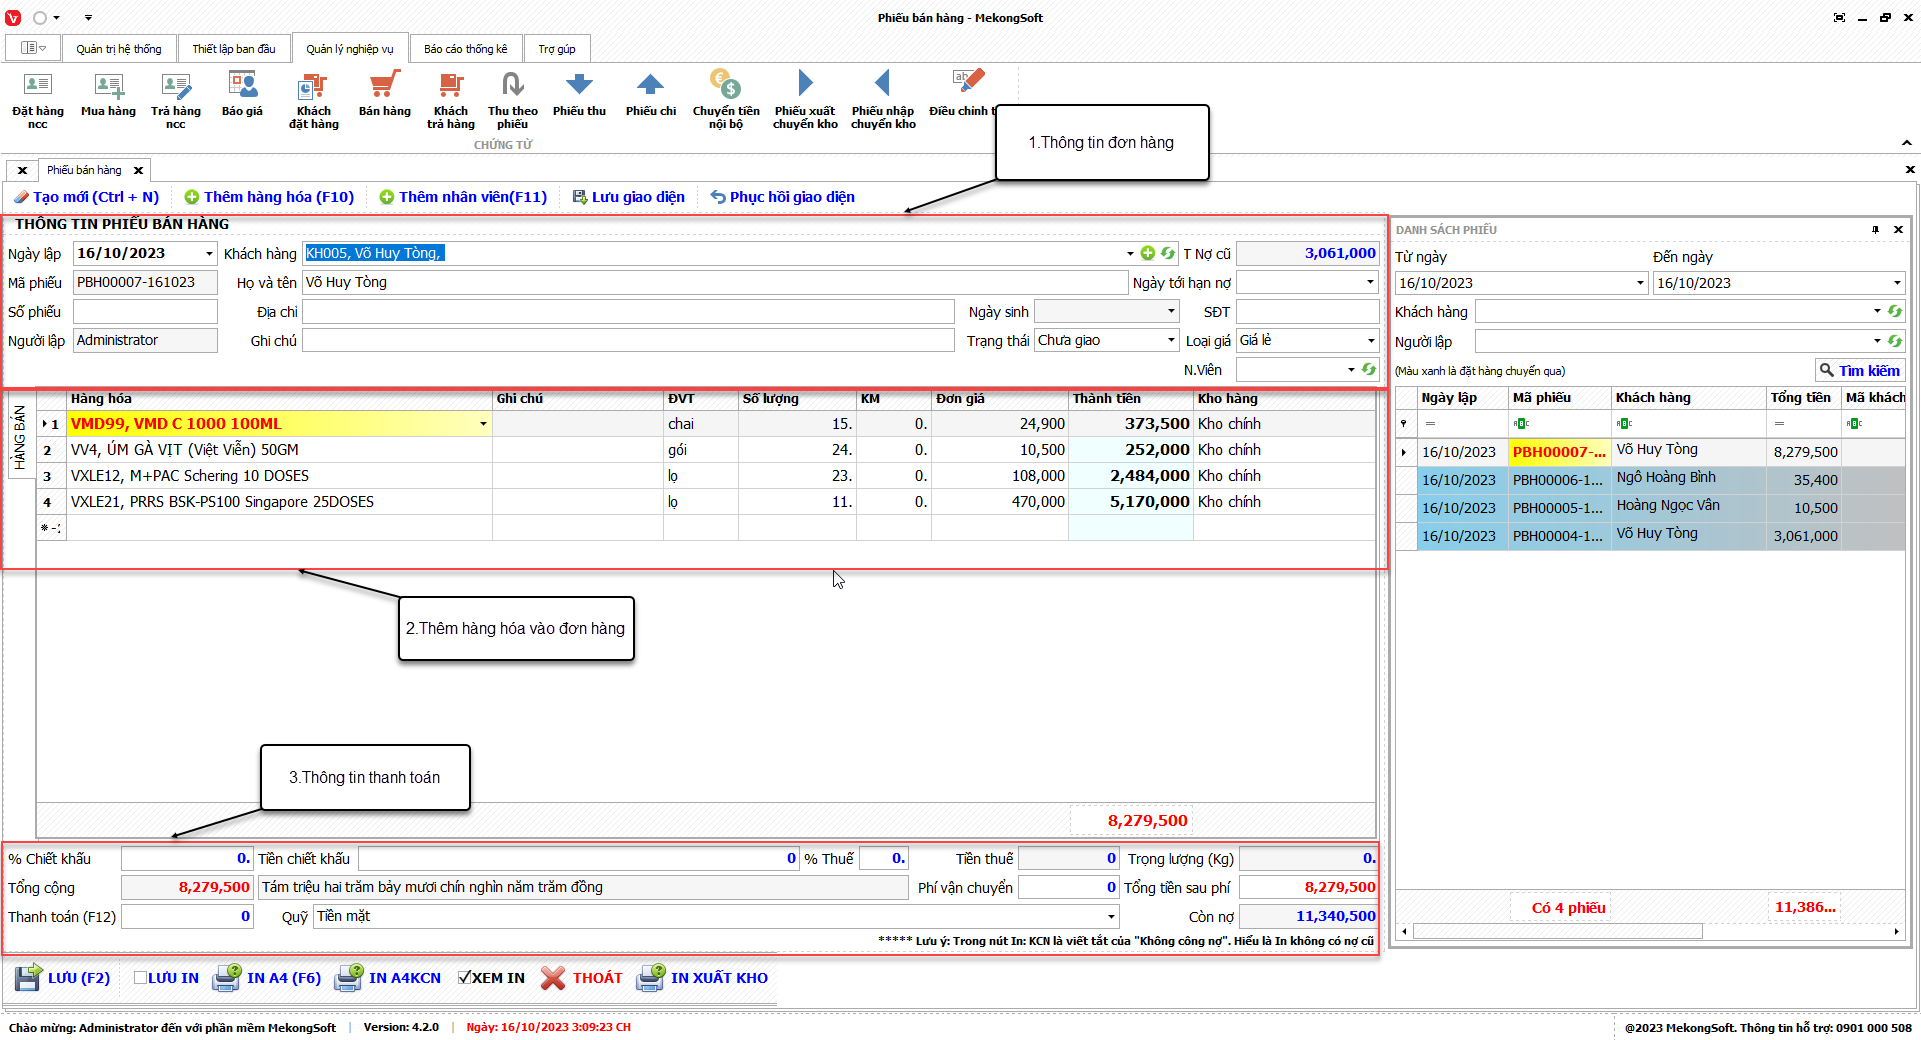Click the LƯU (F2) save icon
Viewport: 1921px width, 1040px height.
pyautogui.click(x=28, y=978)
